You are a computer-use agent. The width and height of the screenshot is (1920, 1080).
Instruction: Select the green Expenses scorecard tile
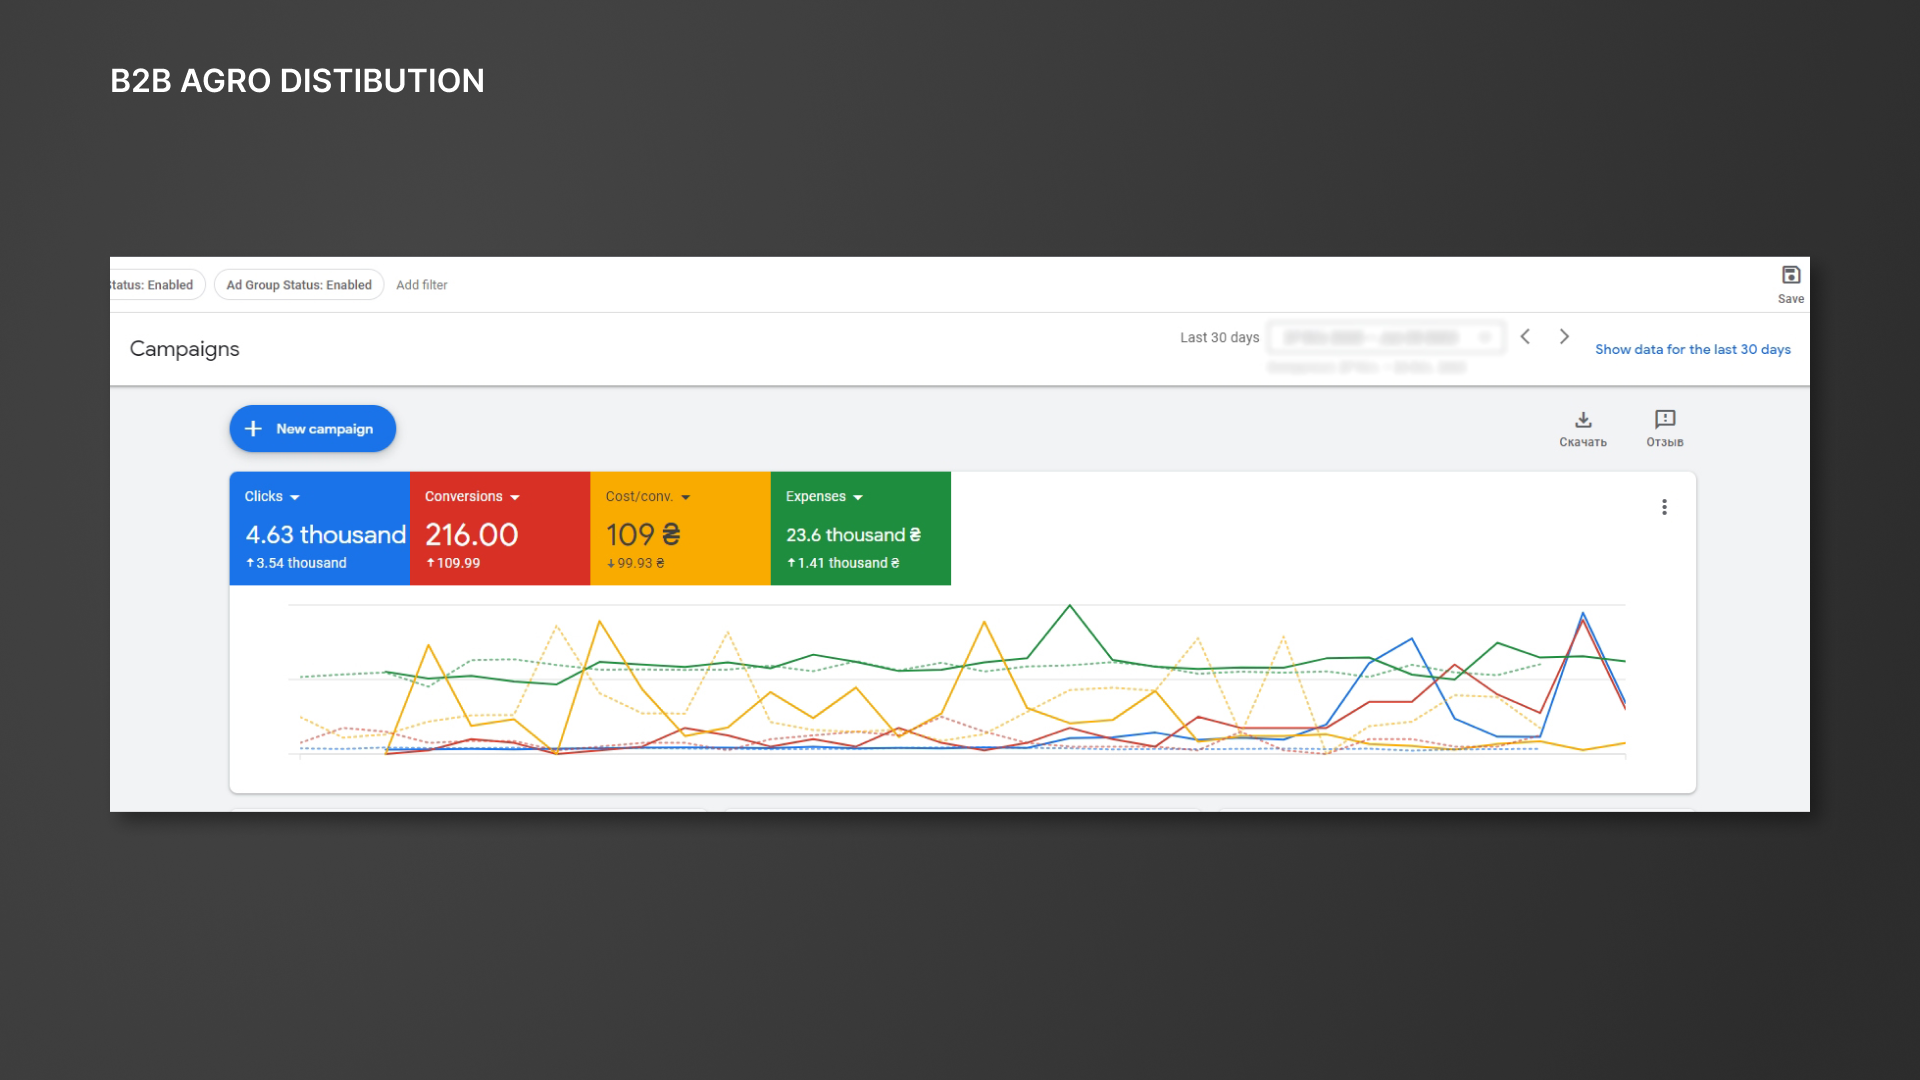pos(861,528)
